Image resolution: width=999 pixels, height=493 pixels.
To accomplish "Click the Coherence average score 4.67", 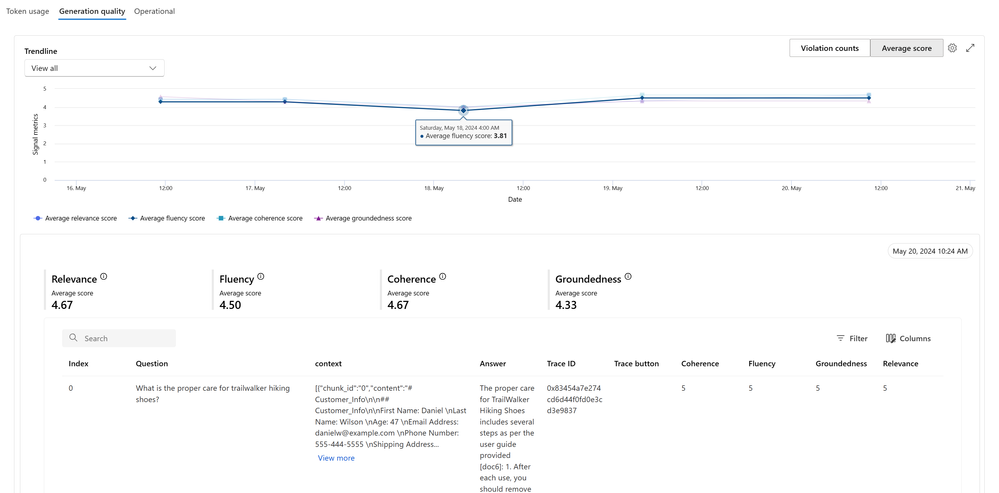I will point(398,305).
